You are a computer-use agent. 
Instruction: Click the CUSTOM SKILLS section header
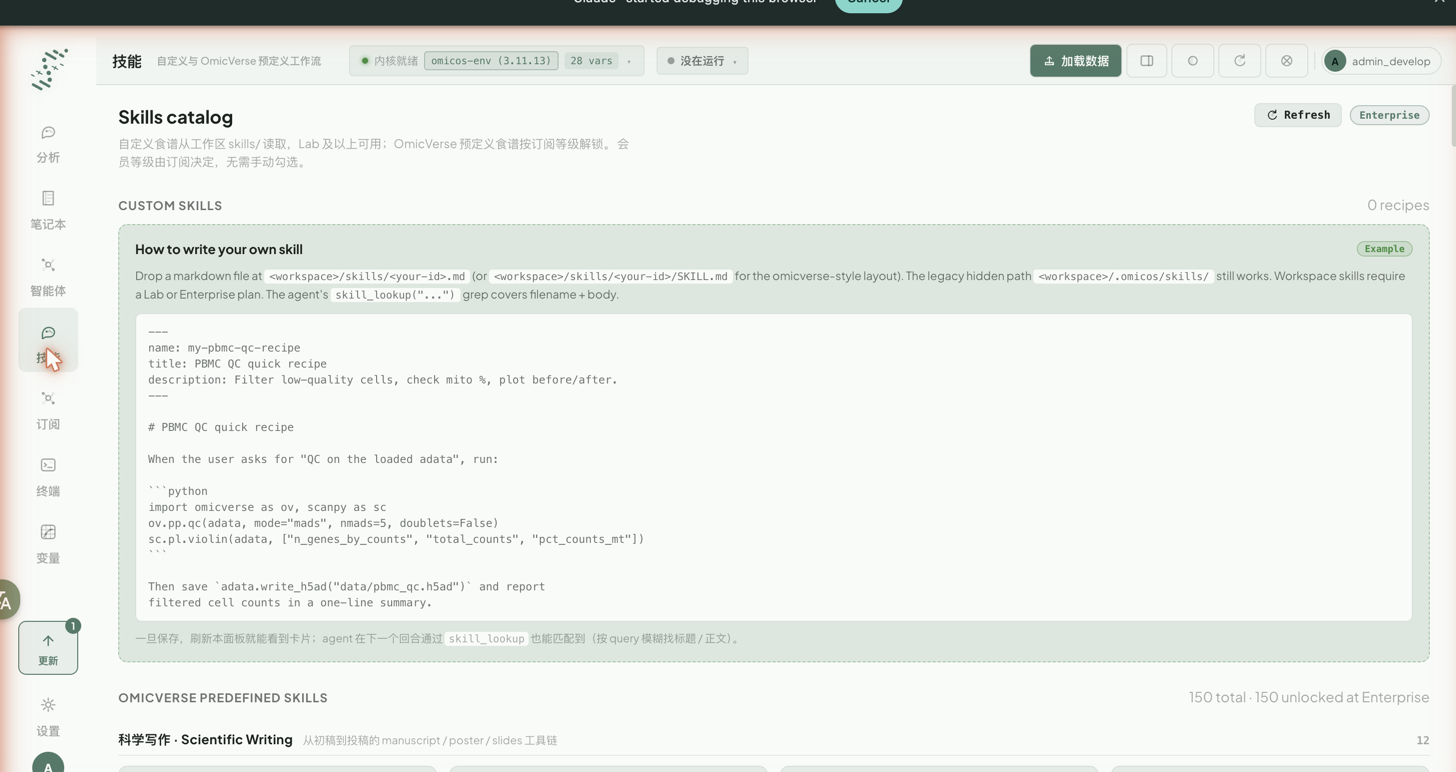(x=170, y=205)
